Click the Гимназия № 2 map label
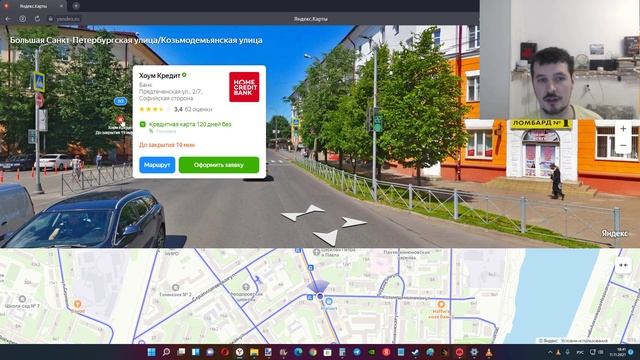The image size is (640, 360). pos(175,294)
